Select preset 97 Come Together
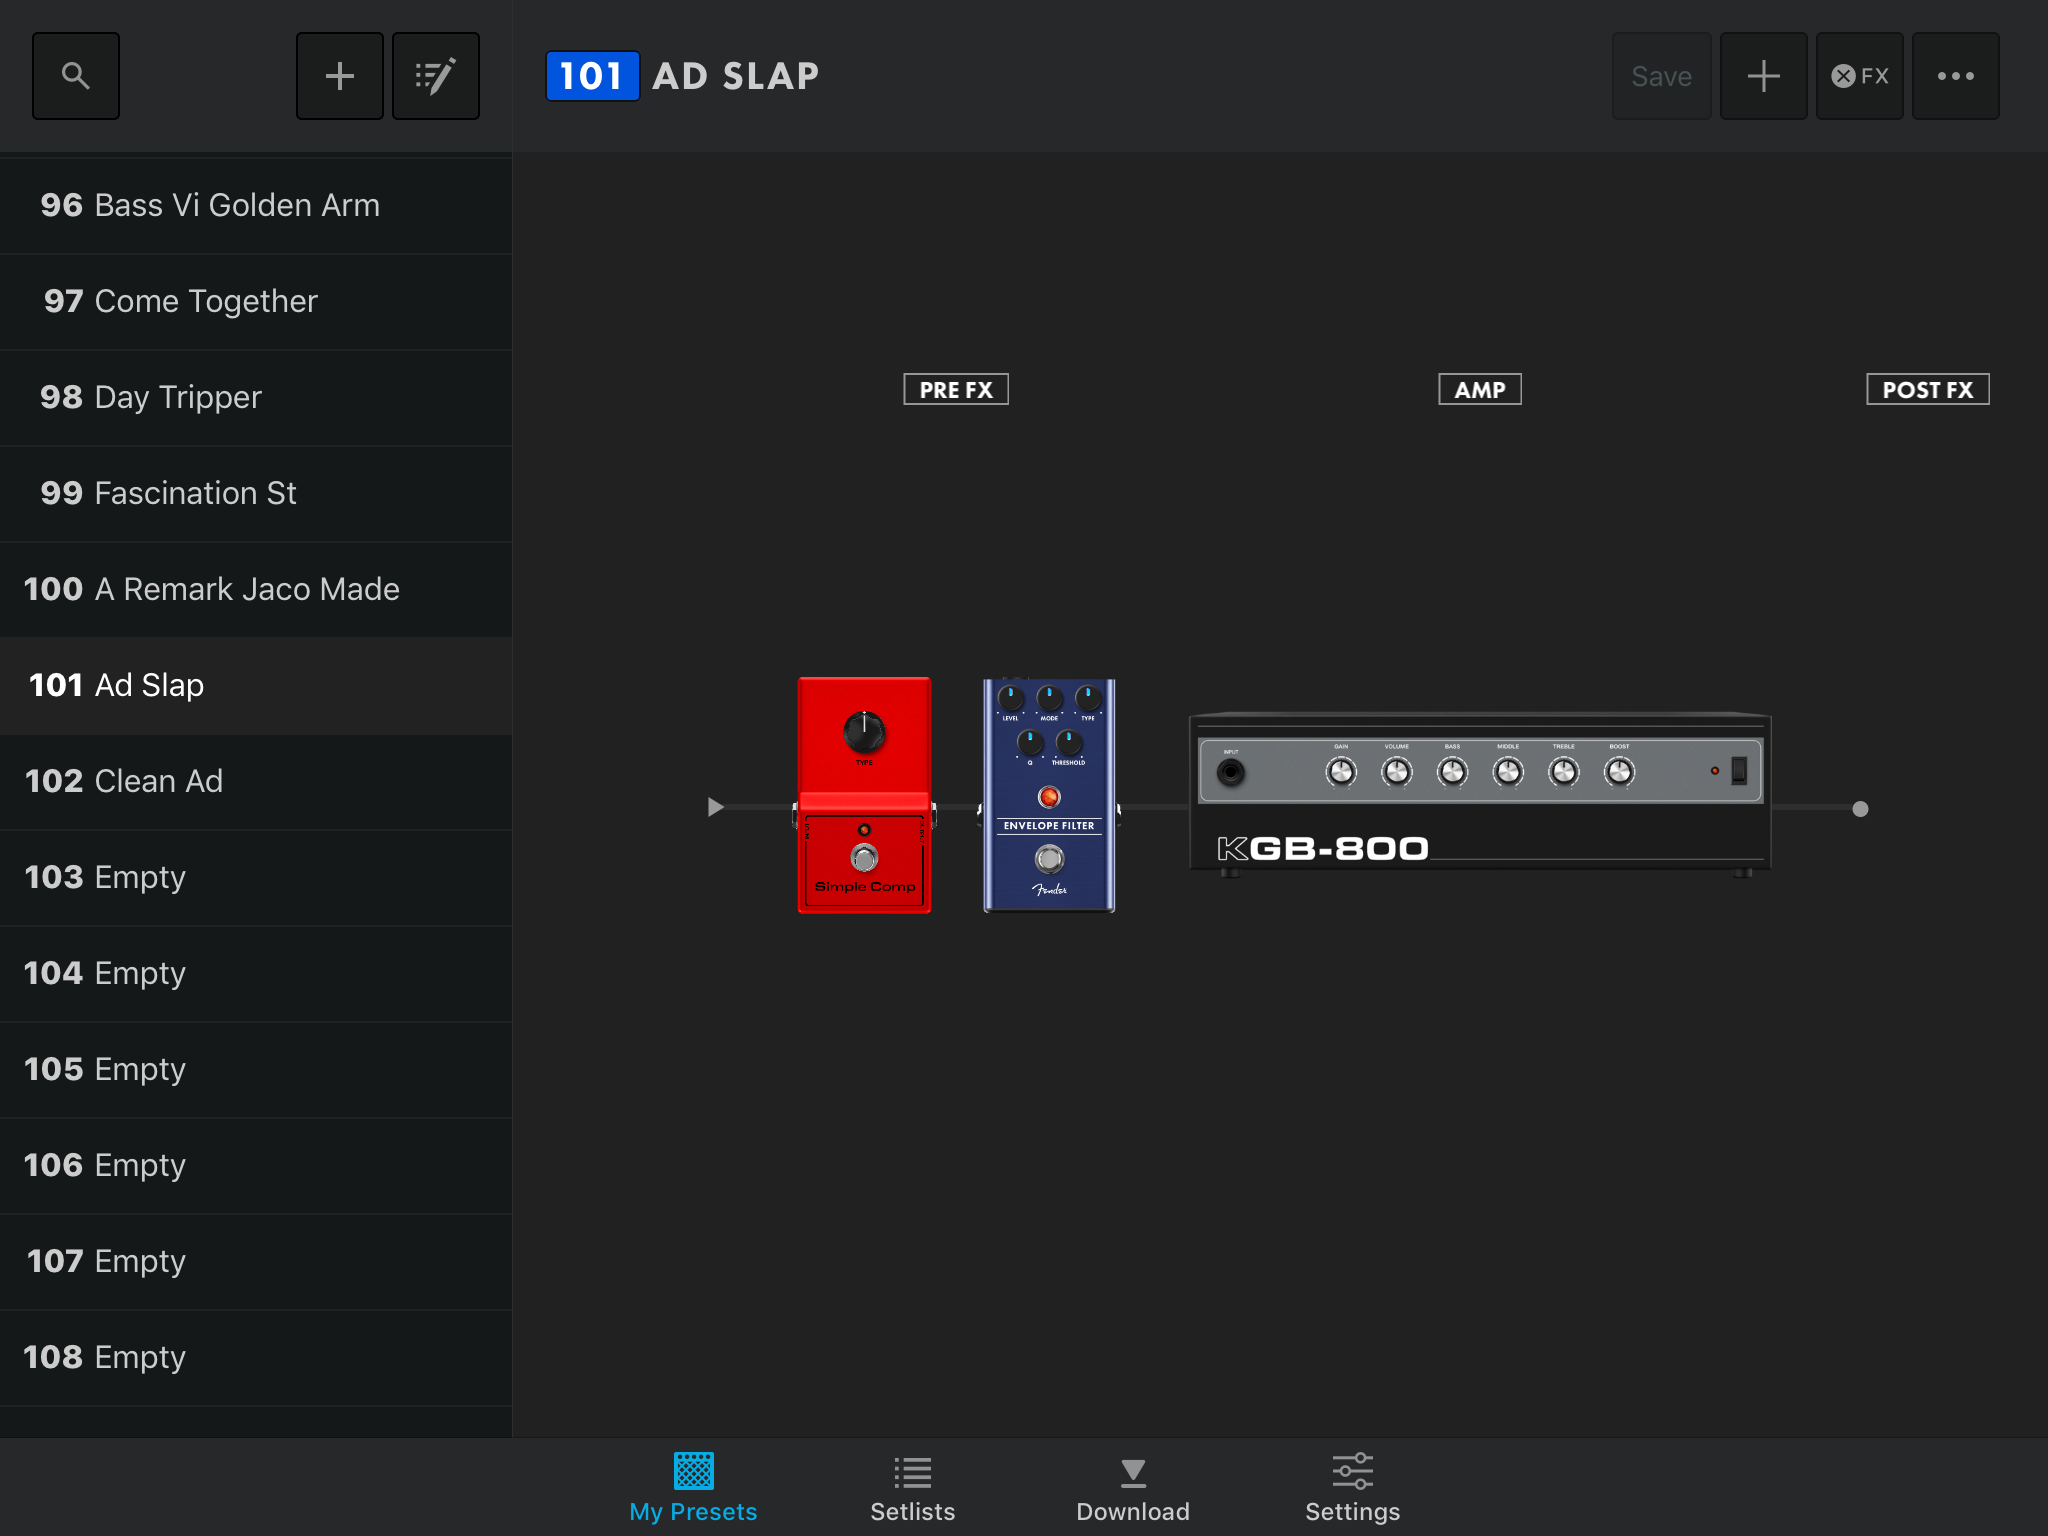This screenshot has width=2048, height=1536. [x=256, y=301]
